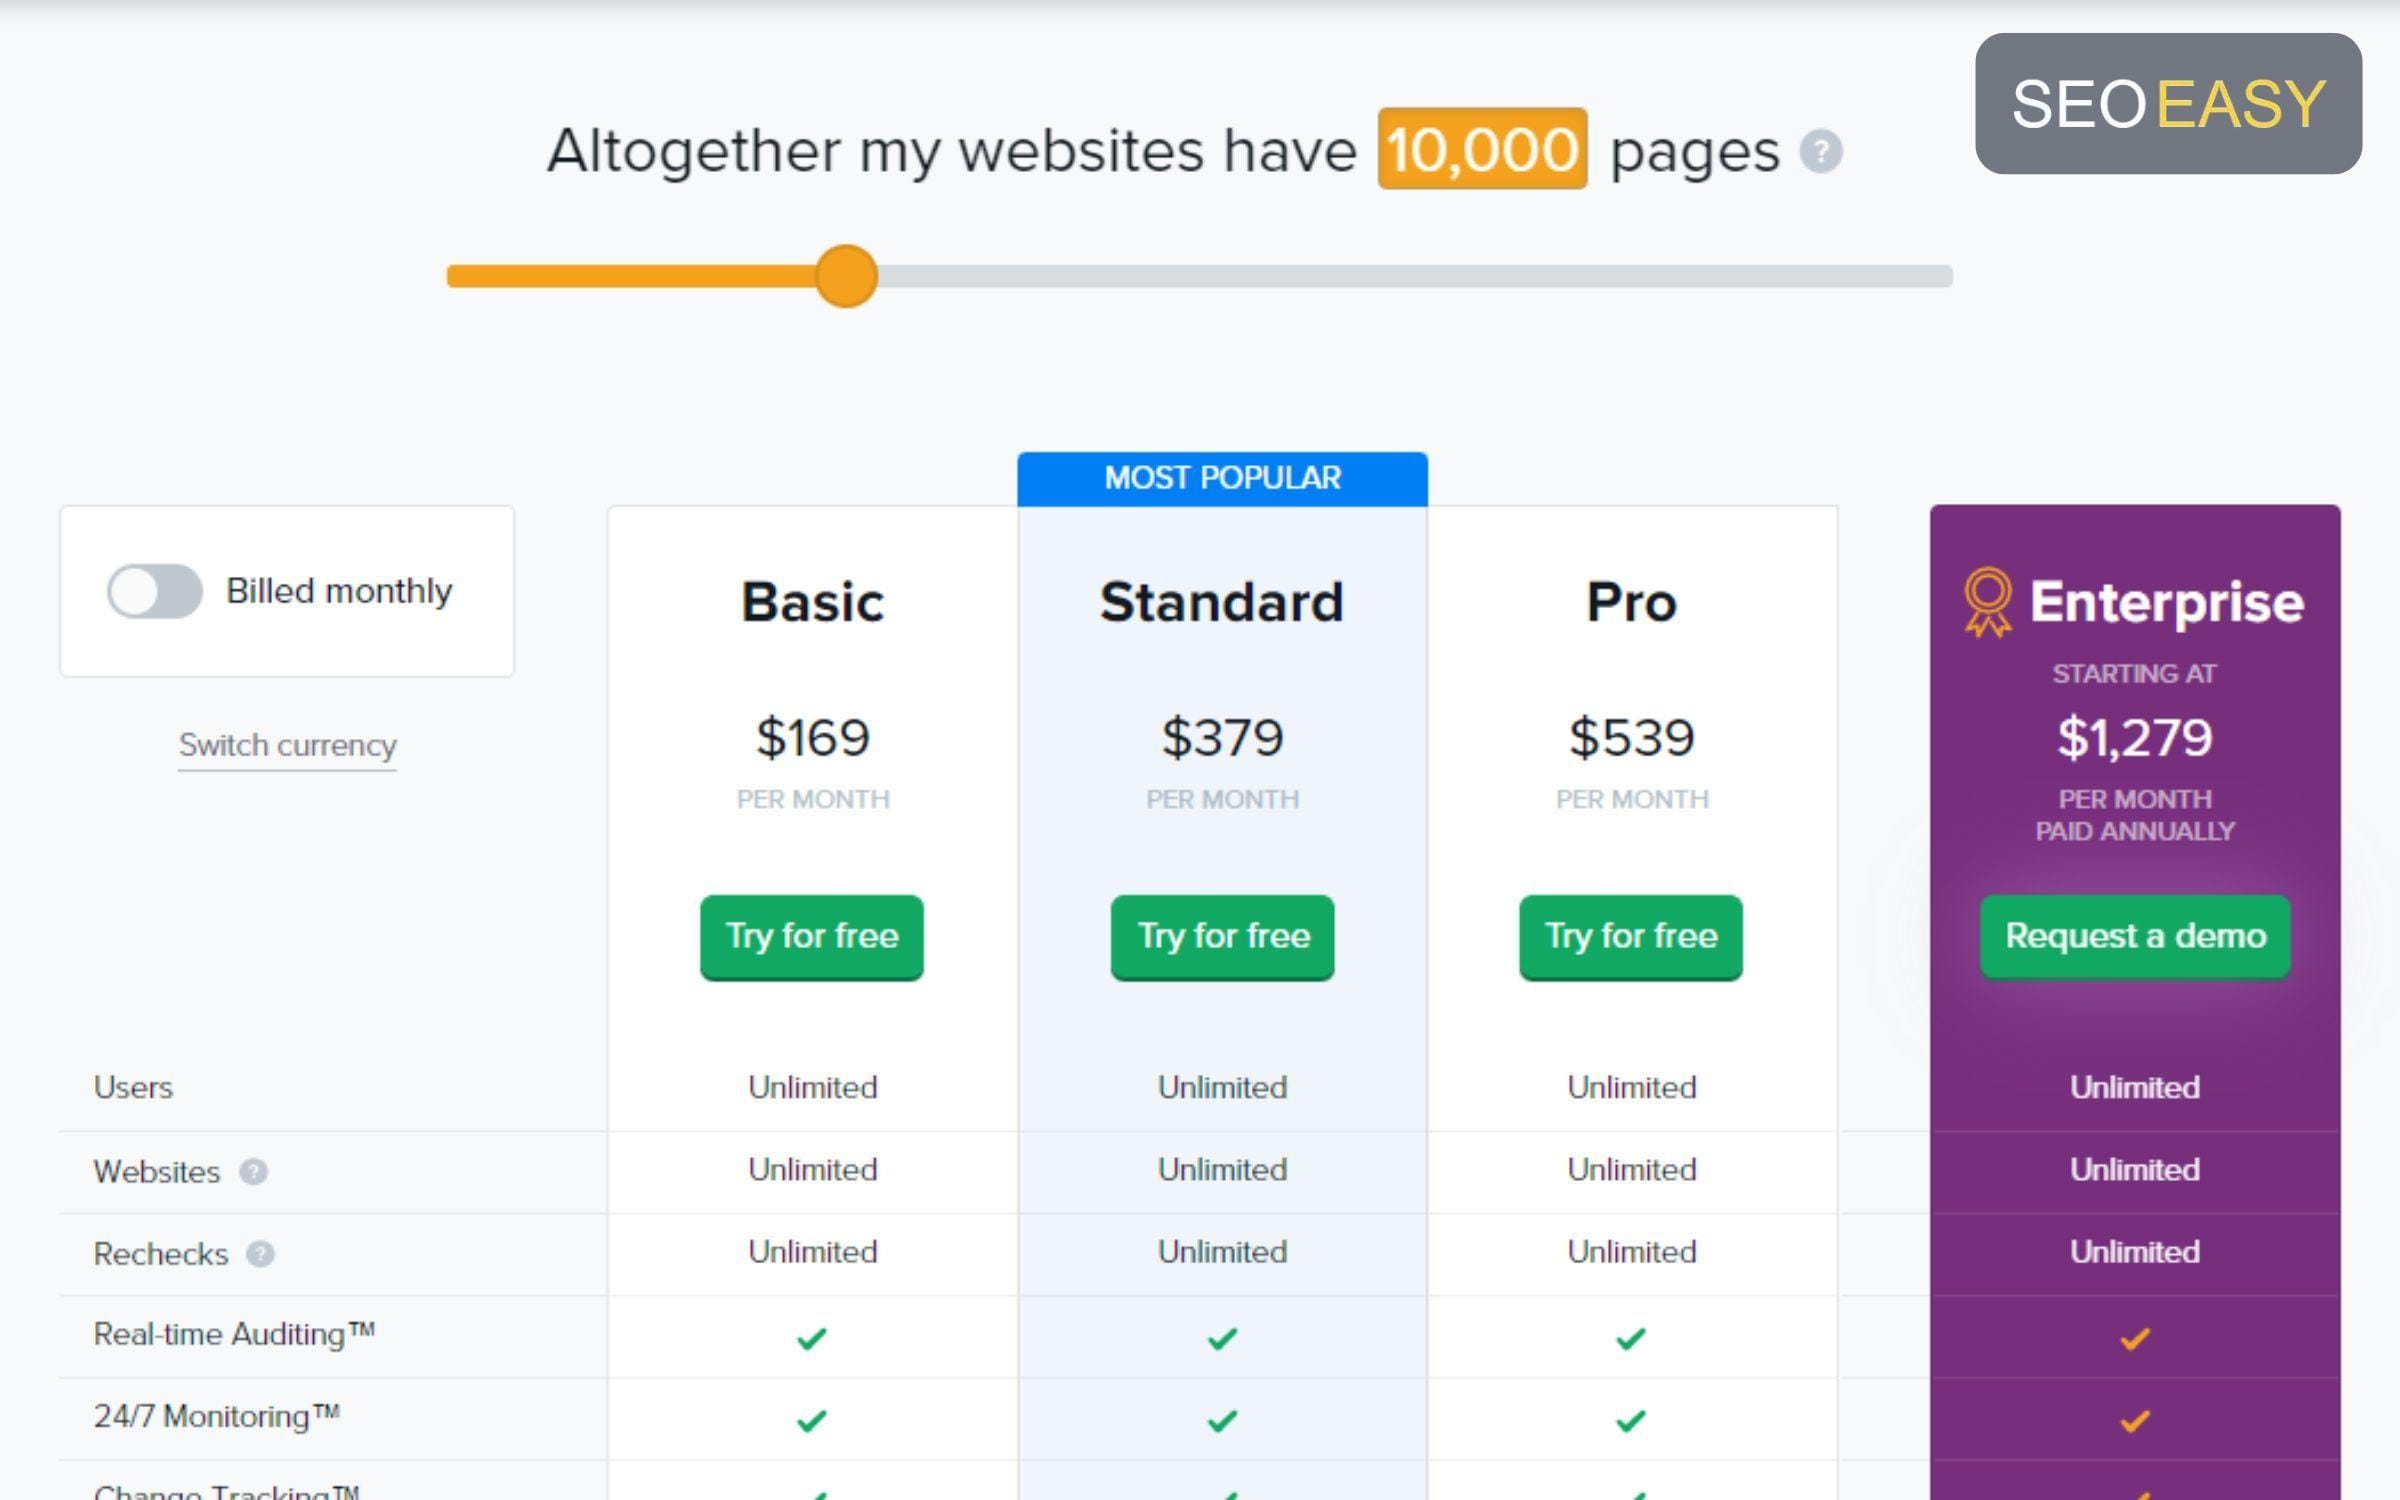Click the Enterprise ribbon award icon
This screenshot has height=1500, width=2400.
1987,602
